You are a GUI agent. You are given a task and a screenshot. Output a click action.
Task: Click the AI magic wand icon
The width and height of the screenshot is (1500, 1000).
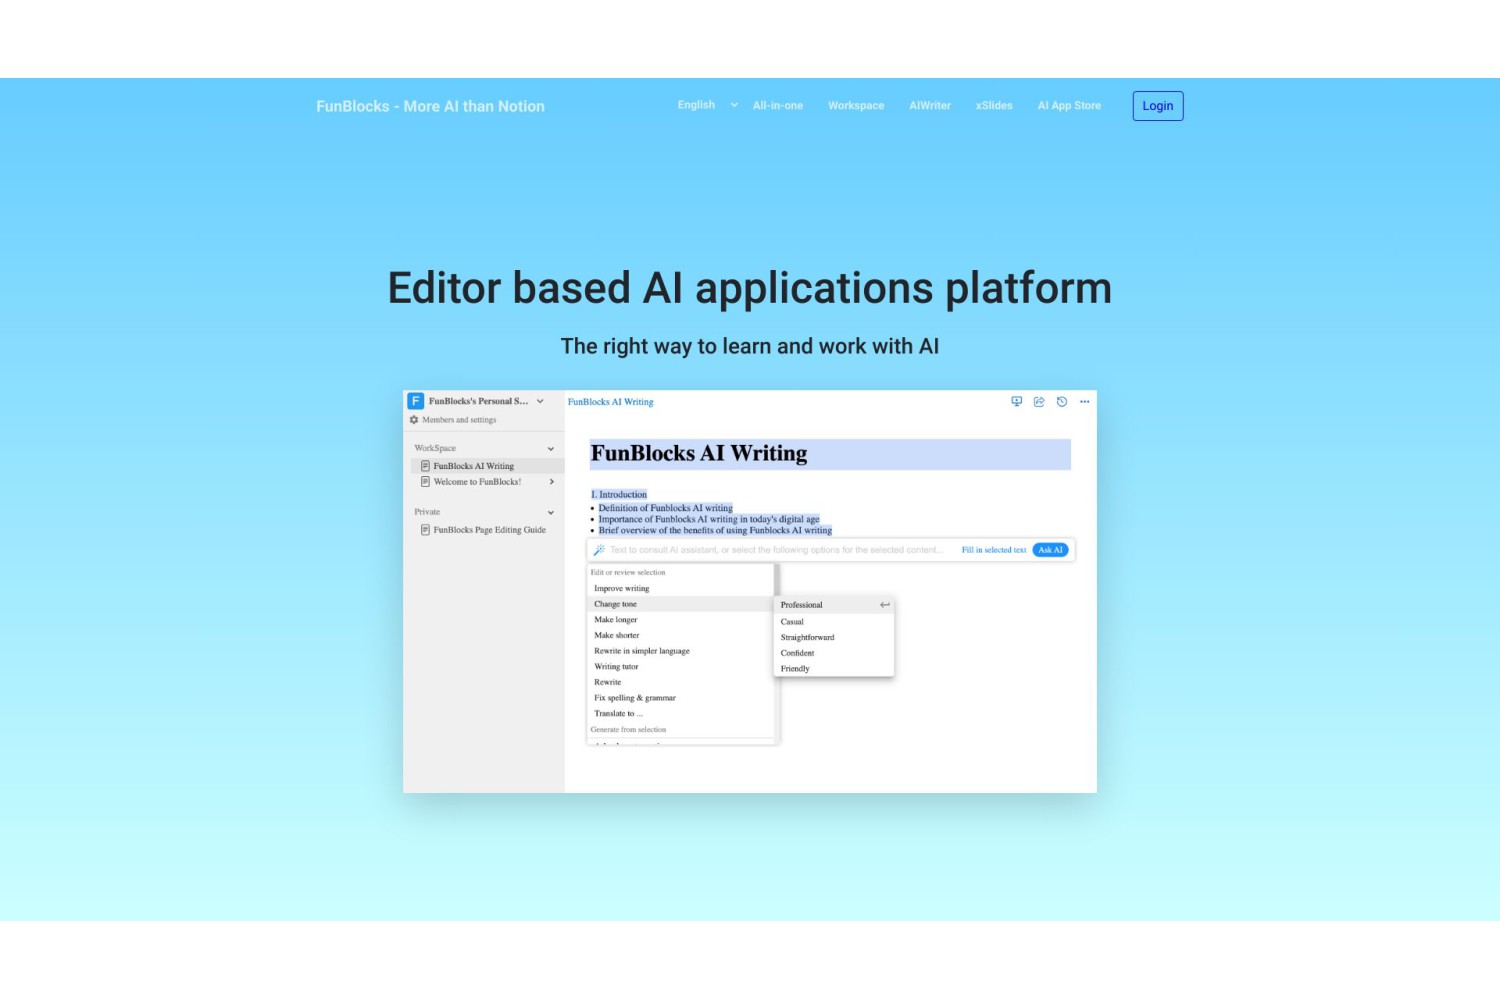[x=599, y=550]
